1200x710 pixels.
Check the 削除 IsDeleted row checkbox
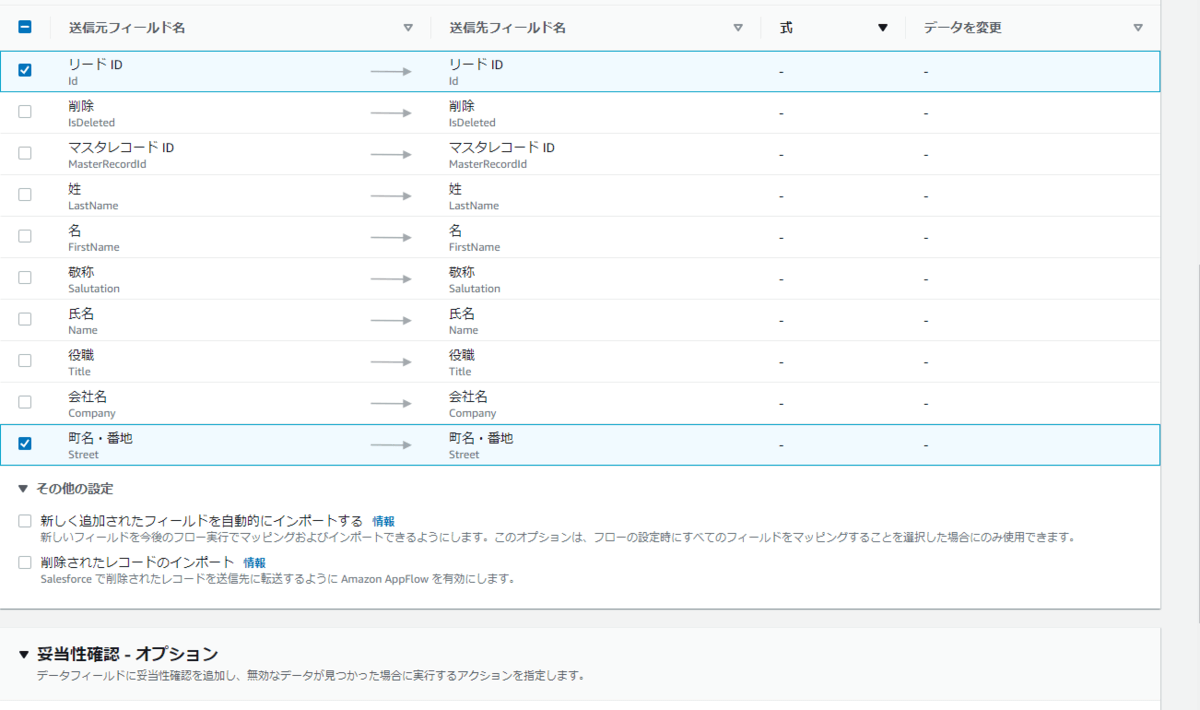click(25, 112)
